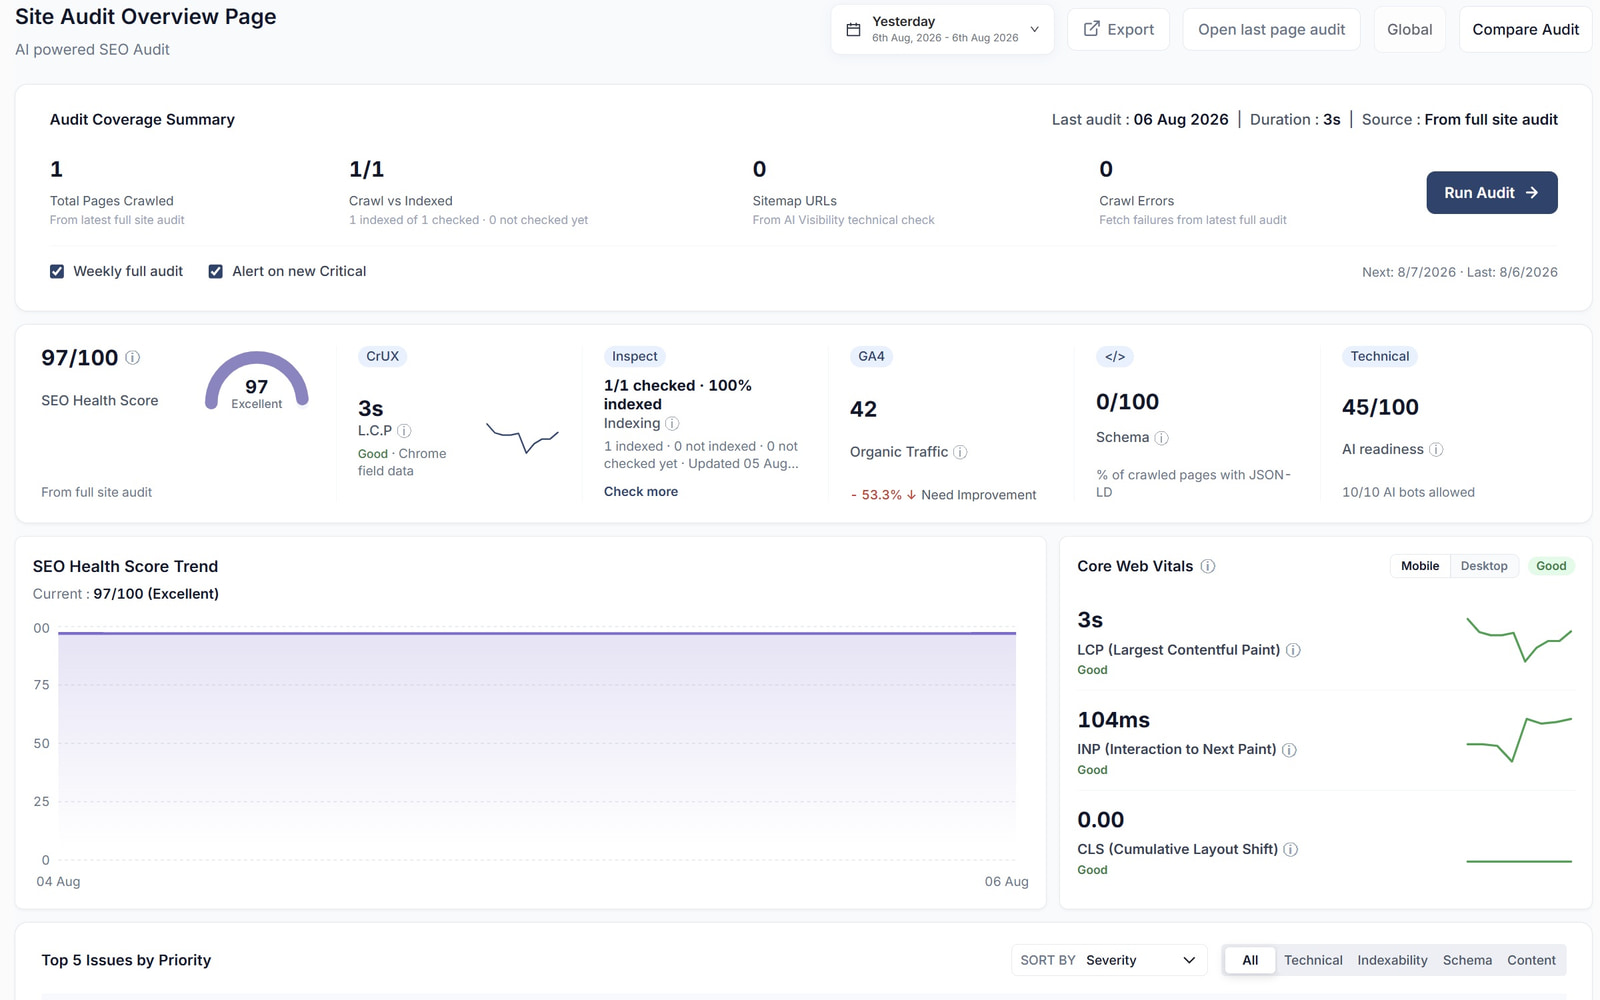Click the LCP sparkline in CrUX card
The image size is (1600, 1000).
(x=522, y=438)
